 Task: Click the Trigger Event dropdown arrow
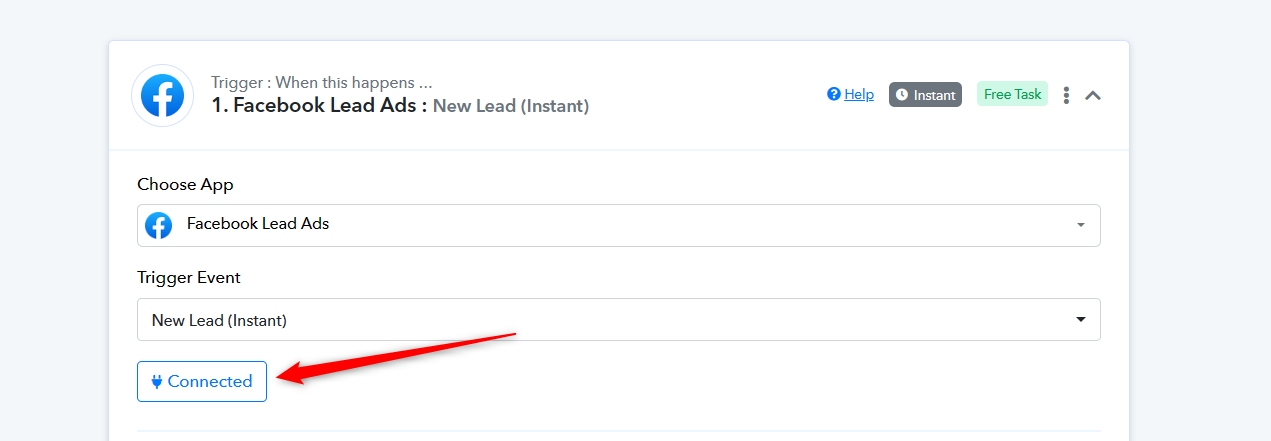coord(1080,320)
